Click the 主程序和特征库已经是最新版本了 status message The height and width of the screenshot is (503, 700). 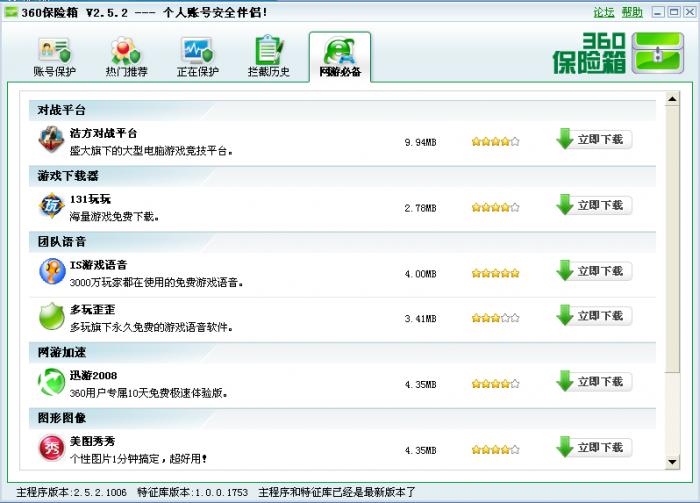click(337, 492)
